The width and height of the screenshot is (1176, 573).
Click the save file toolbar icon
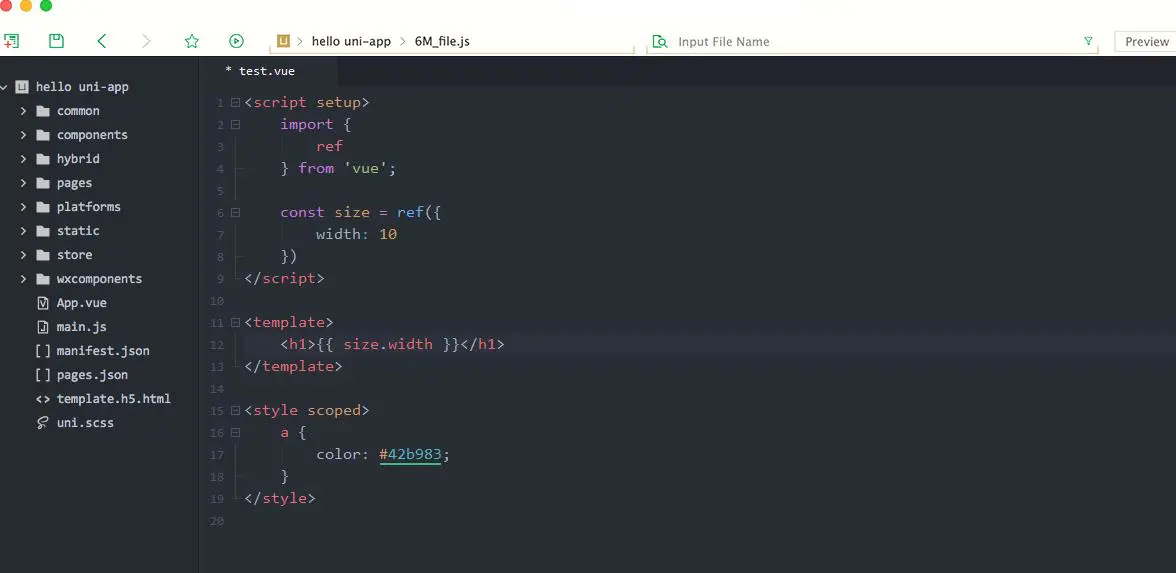point(56,41)
